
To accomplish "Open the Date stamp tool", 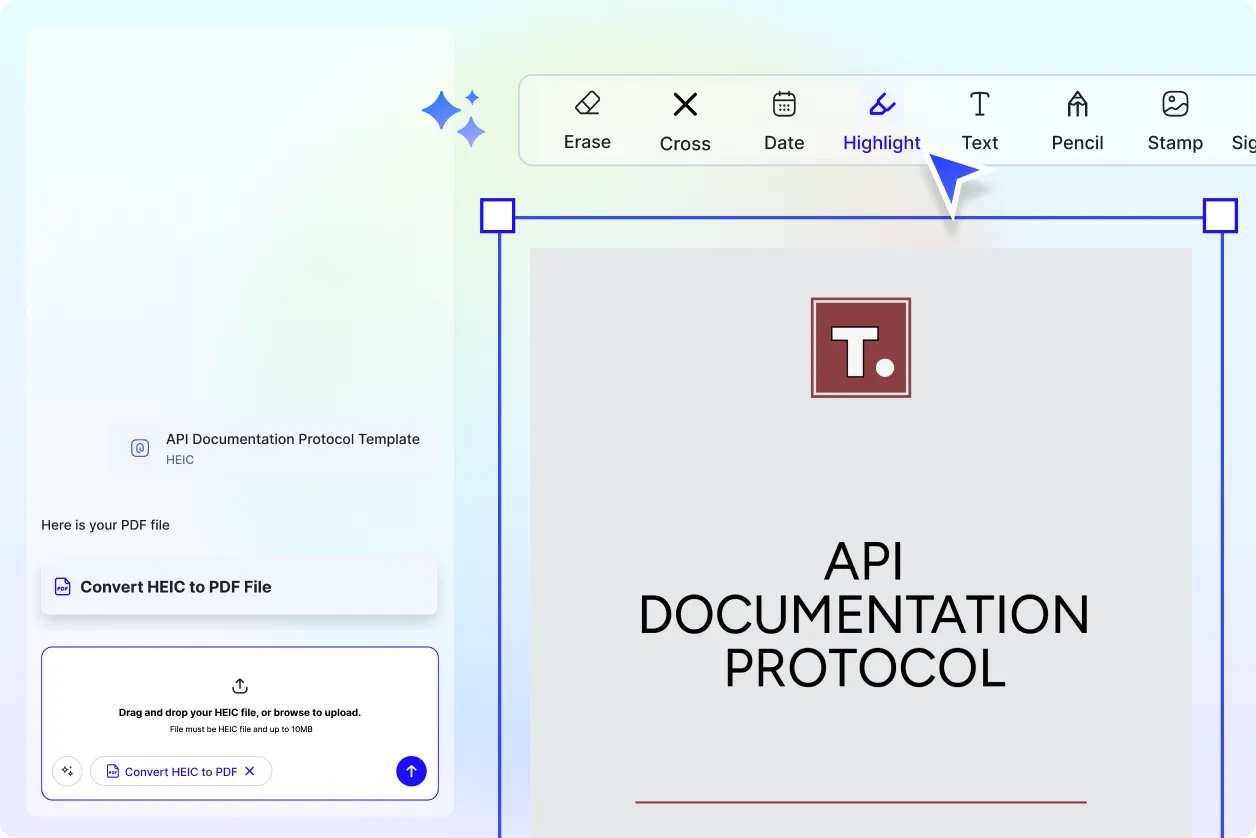I will 783,120.
